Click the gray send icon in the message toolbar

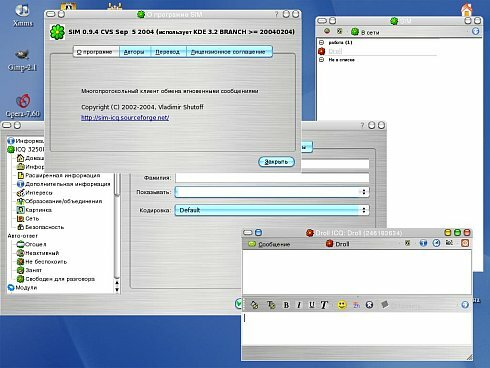[385, 304]
